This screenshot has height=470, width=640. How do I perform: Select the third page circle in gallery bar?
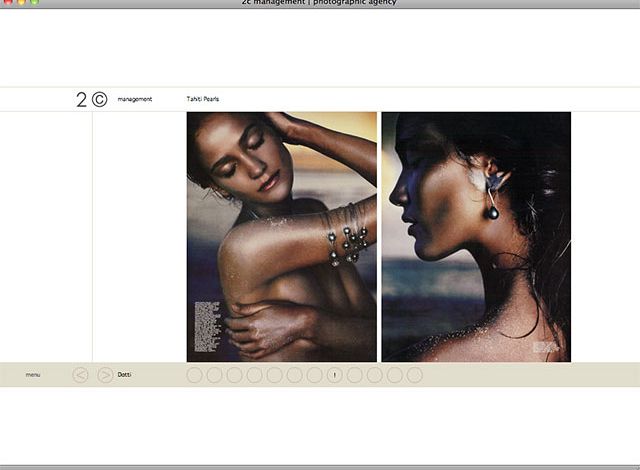point(235,375)
